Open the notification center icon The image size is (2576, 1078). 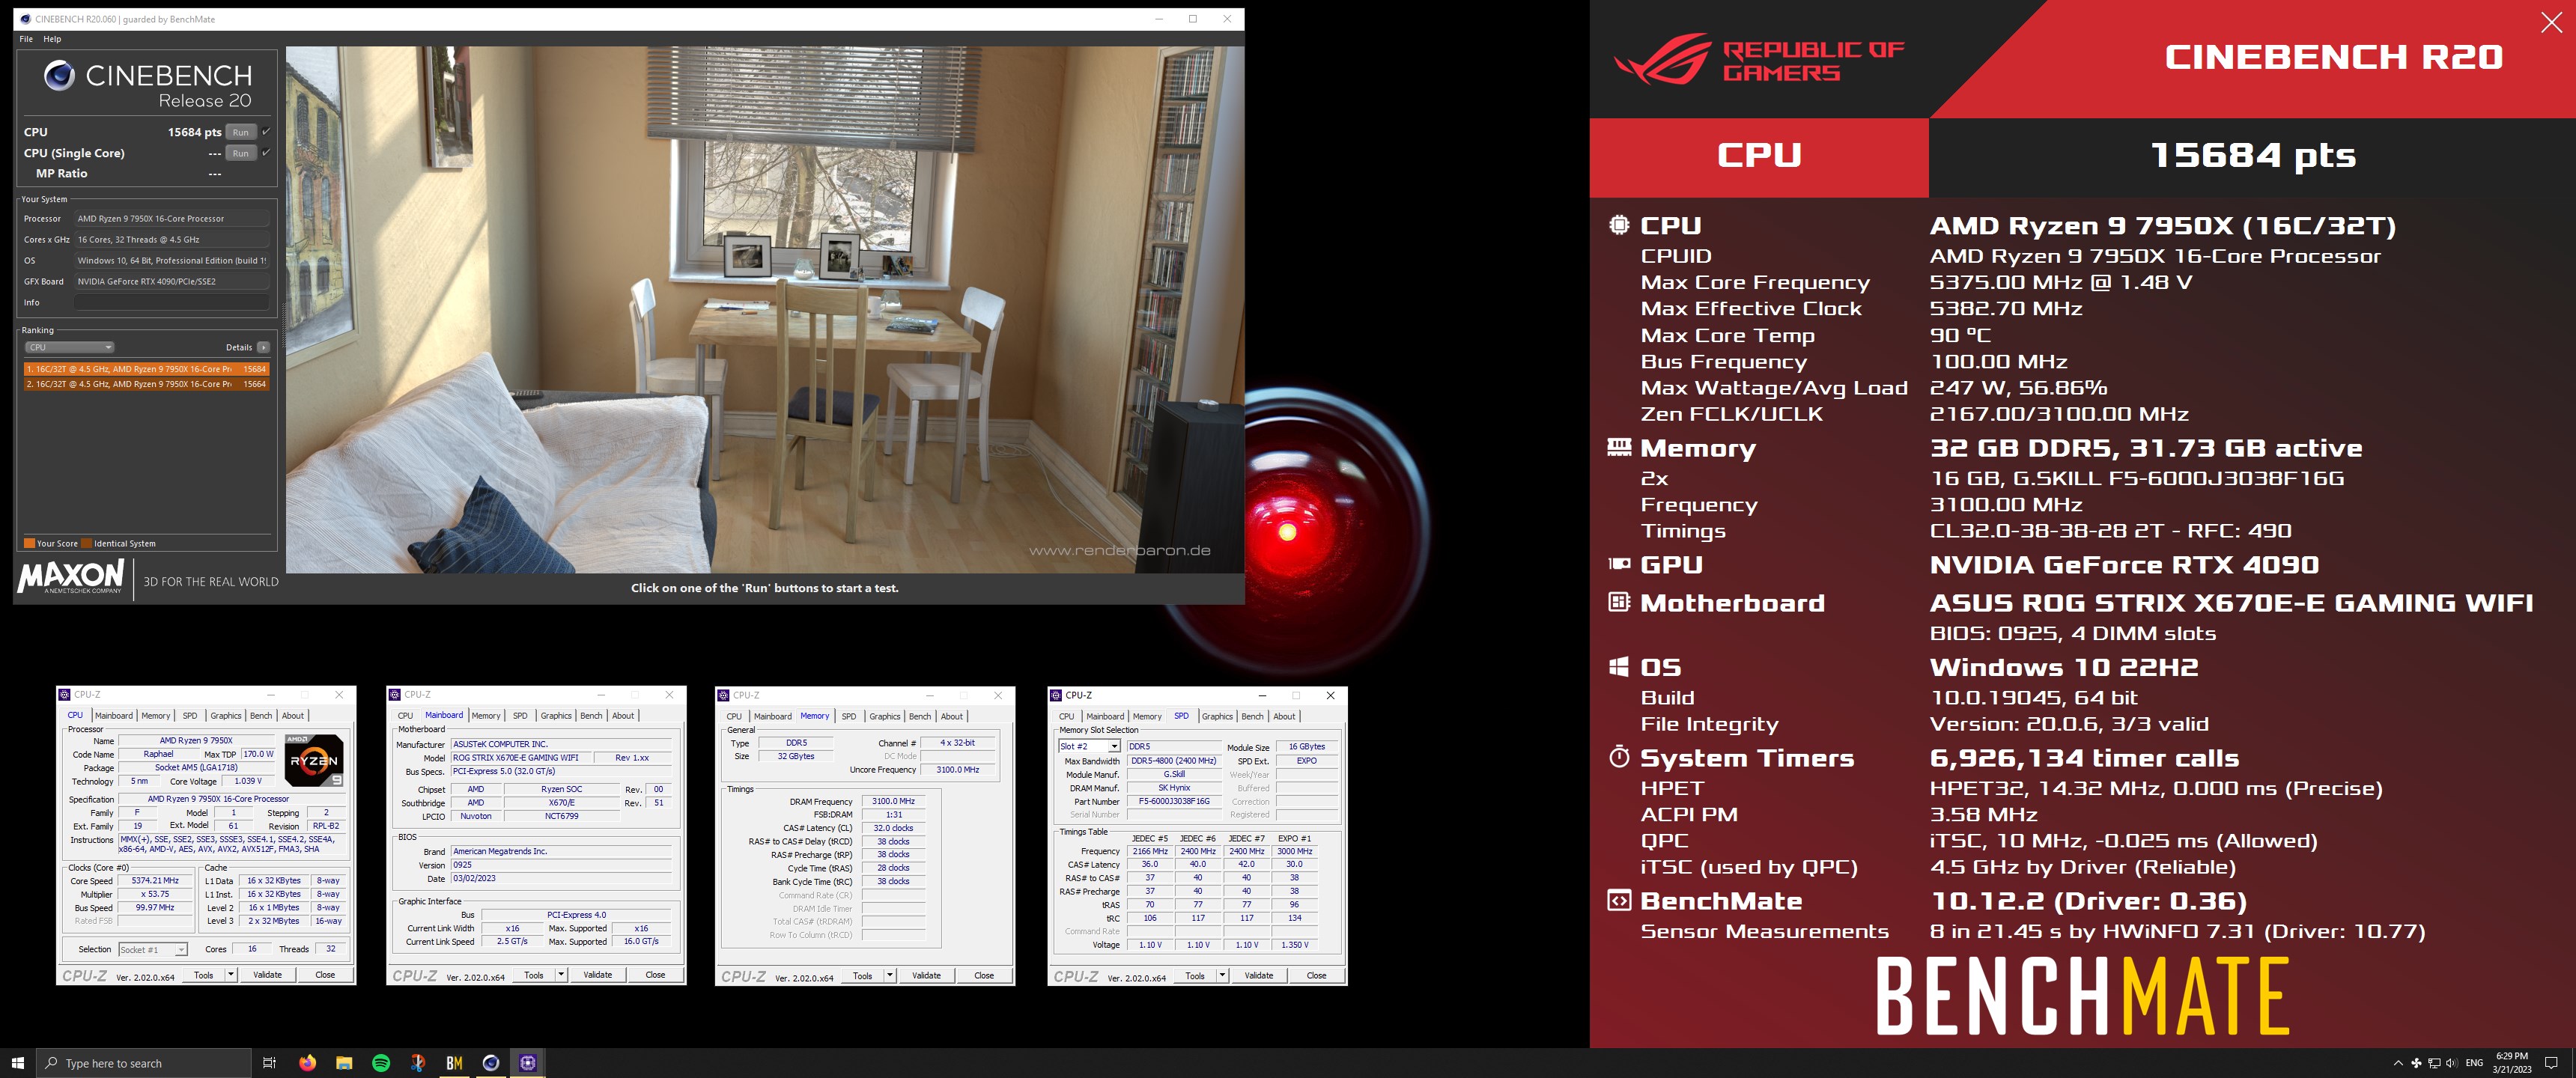tap(2551, 1062)
